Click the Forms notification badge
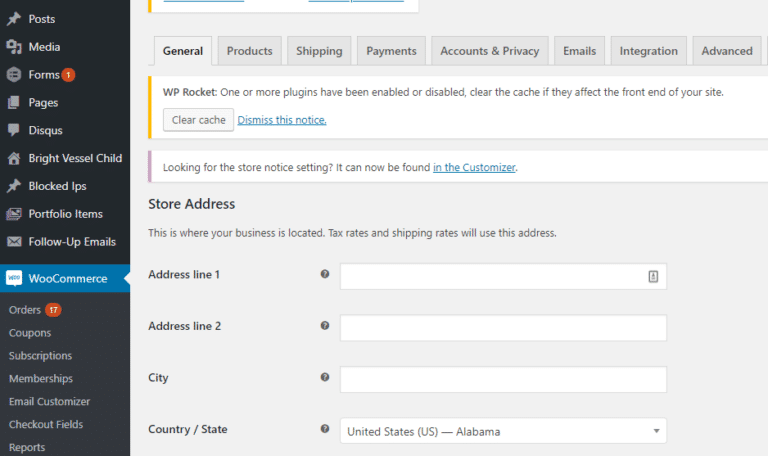Viewport: 768px width, 456px height. tap(69, 75)
